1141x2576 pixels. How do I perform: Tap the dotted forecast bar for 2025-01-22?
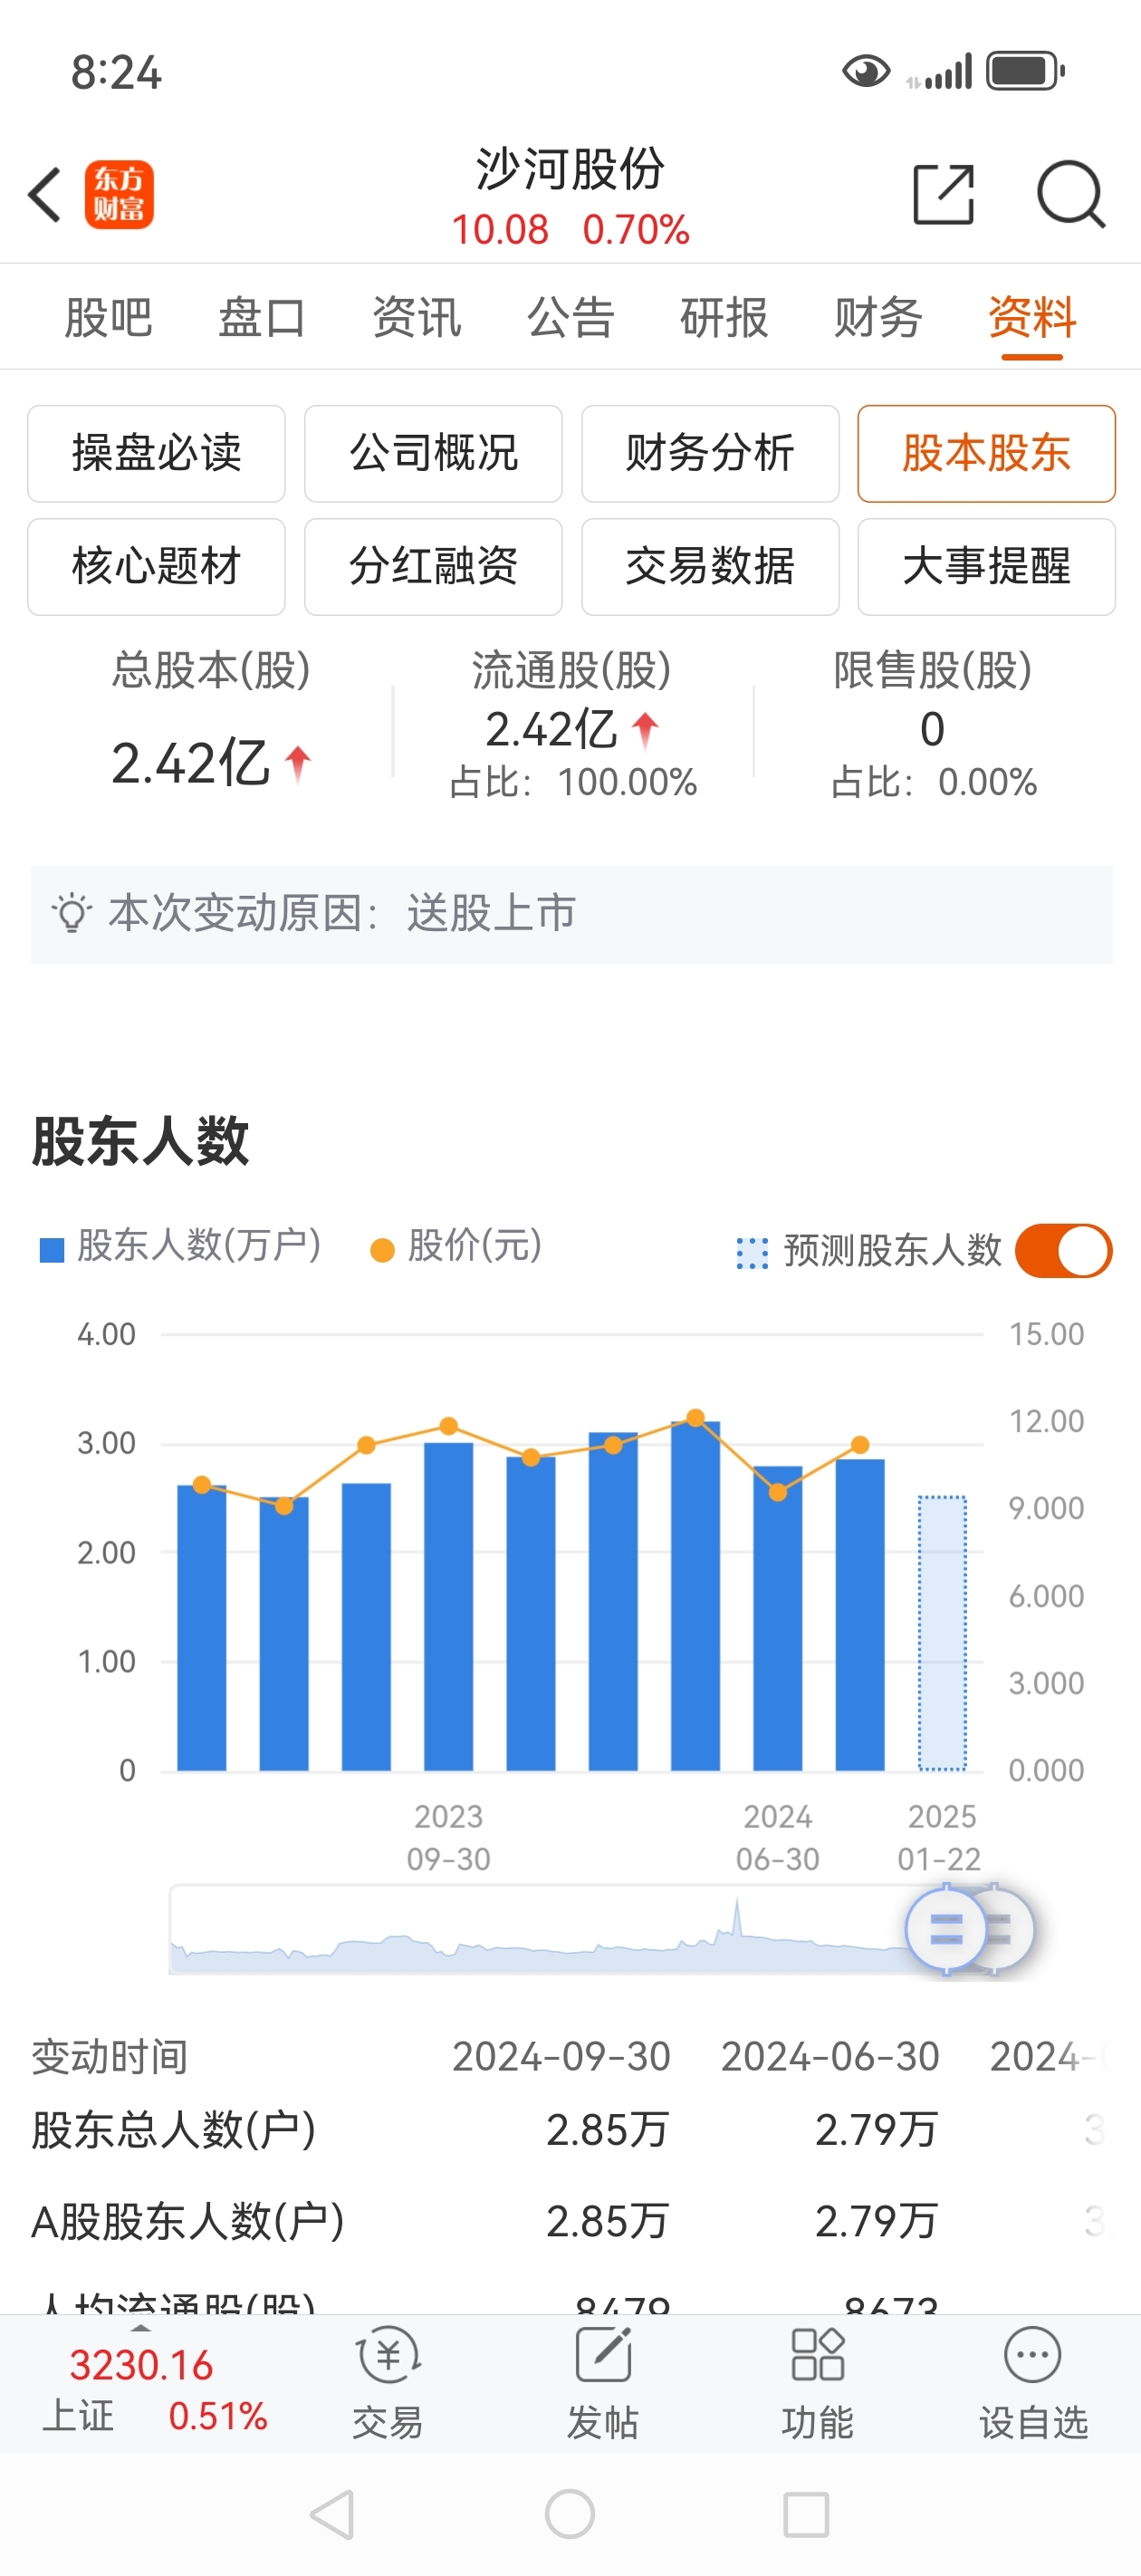click(x=942, y=1633)
